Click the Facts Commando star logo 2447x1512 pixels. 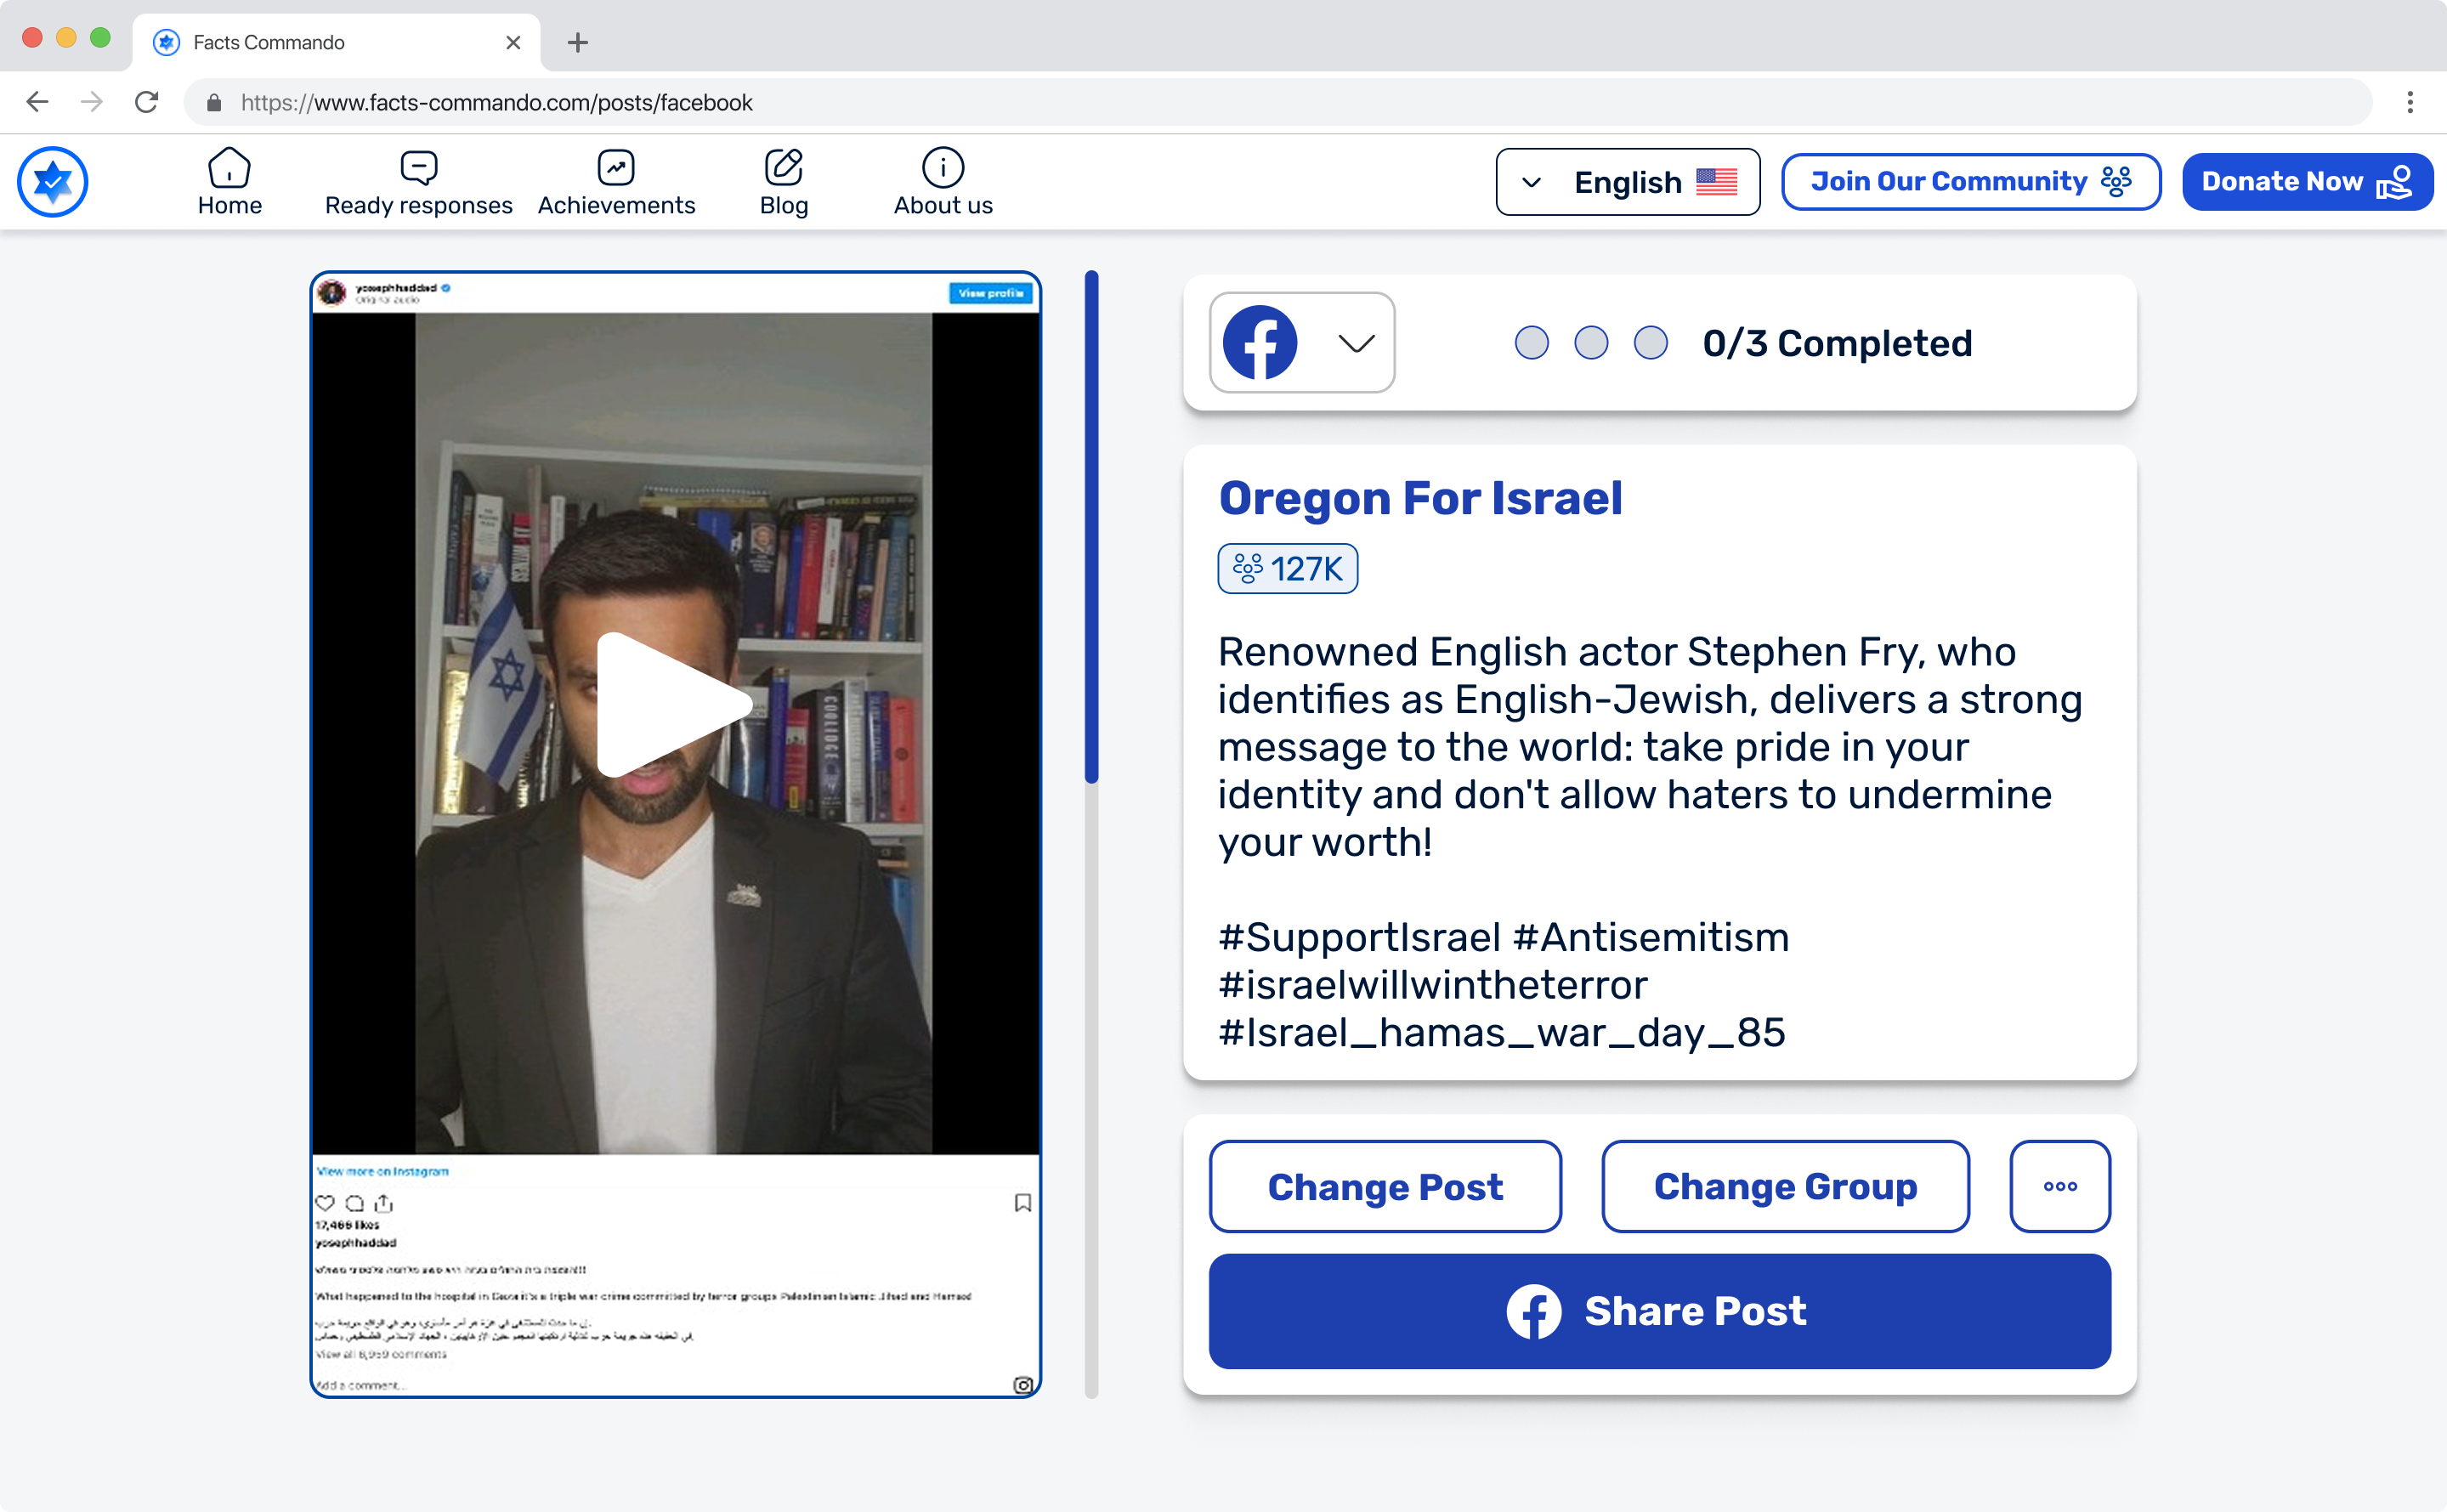click(53, 182)
